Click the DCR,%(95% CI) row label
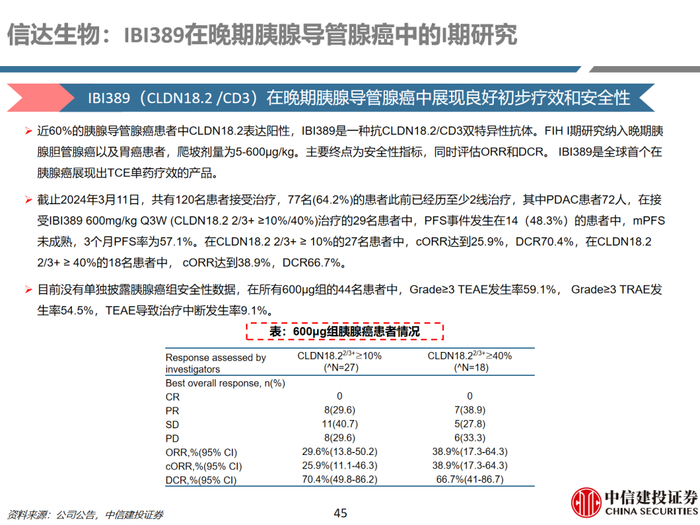Image resolution: width=700 pixels, height=525 pixels. click(201, 480)
